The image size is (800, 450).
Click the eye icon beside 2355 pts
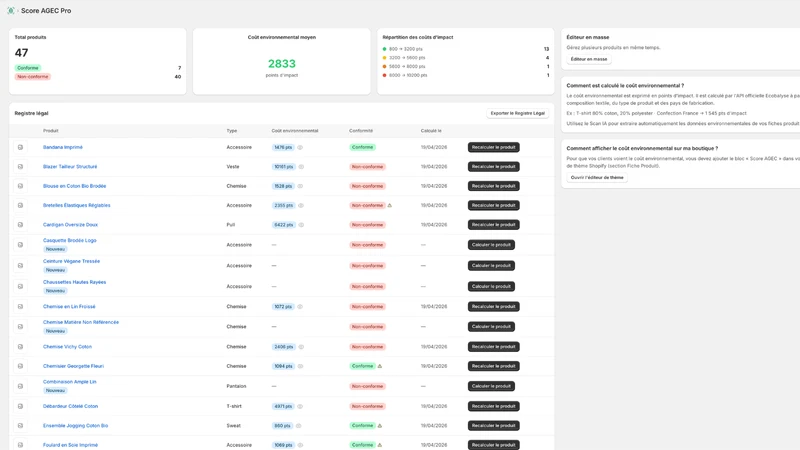click(301, 206)
